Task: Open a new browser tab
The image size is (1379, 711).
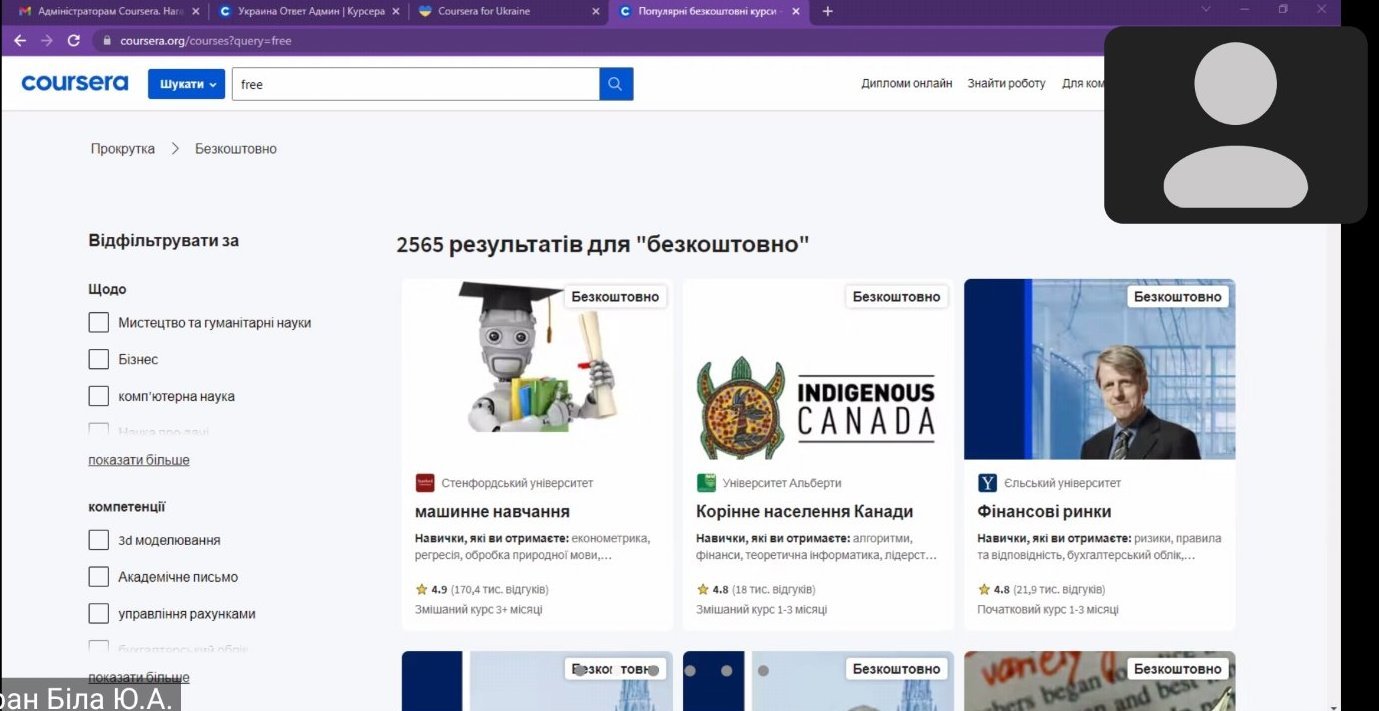Action: pyautogui.click(x=828, y=12)
